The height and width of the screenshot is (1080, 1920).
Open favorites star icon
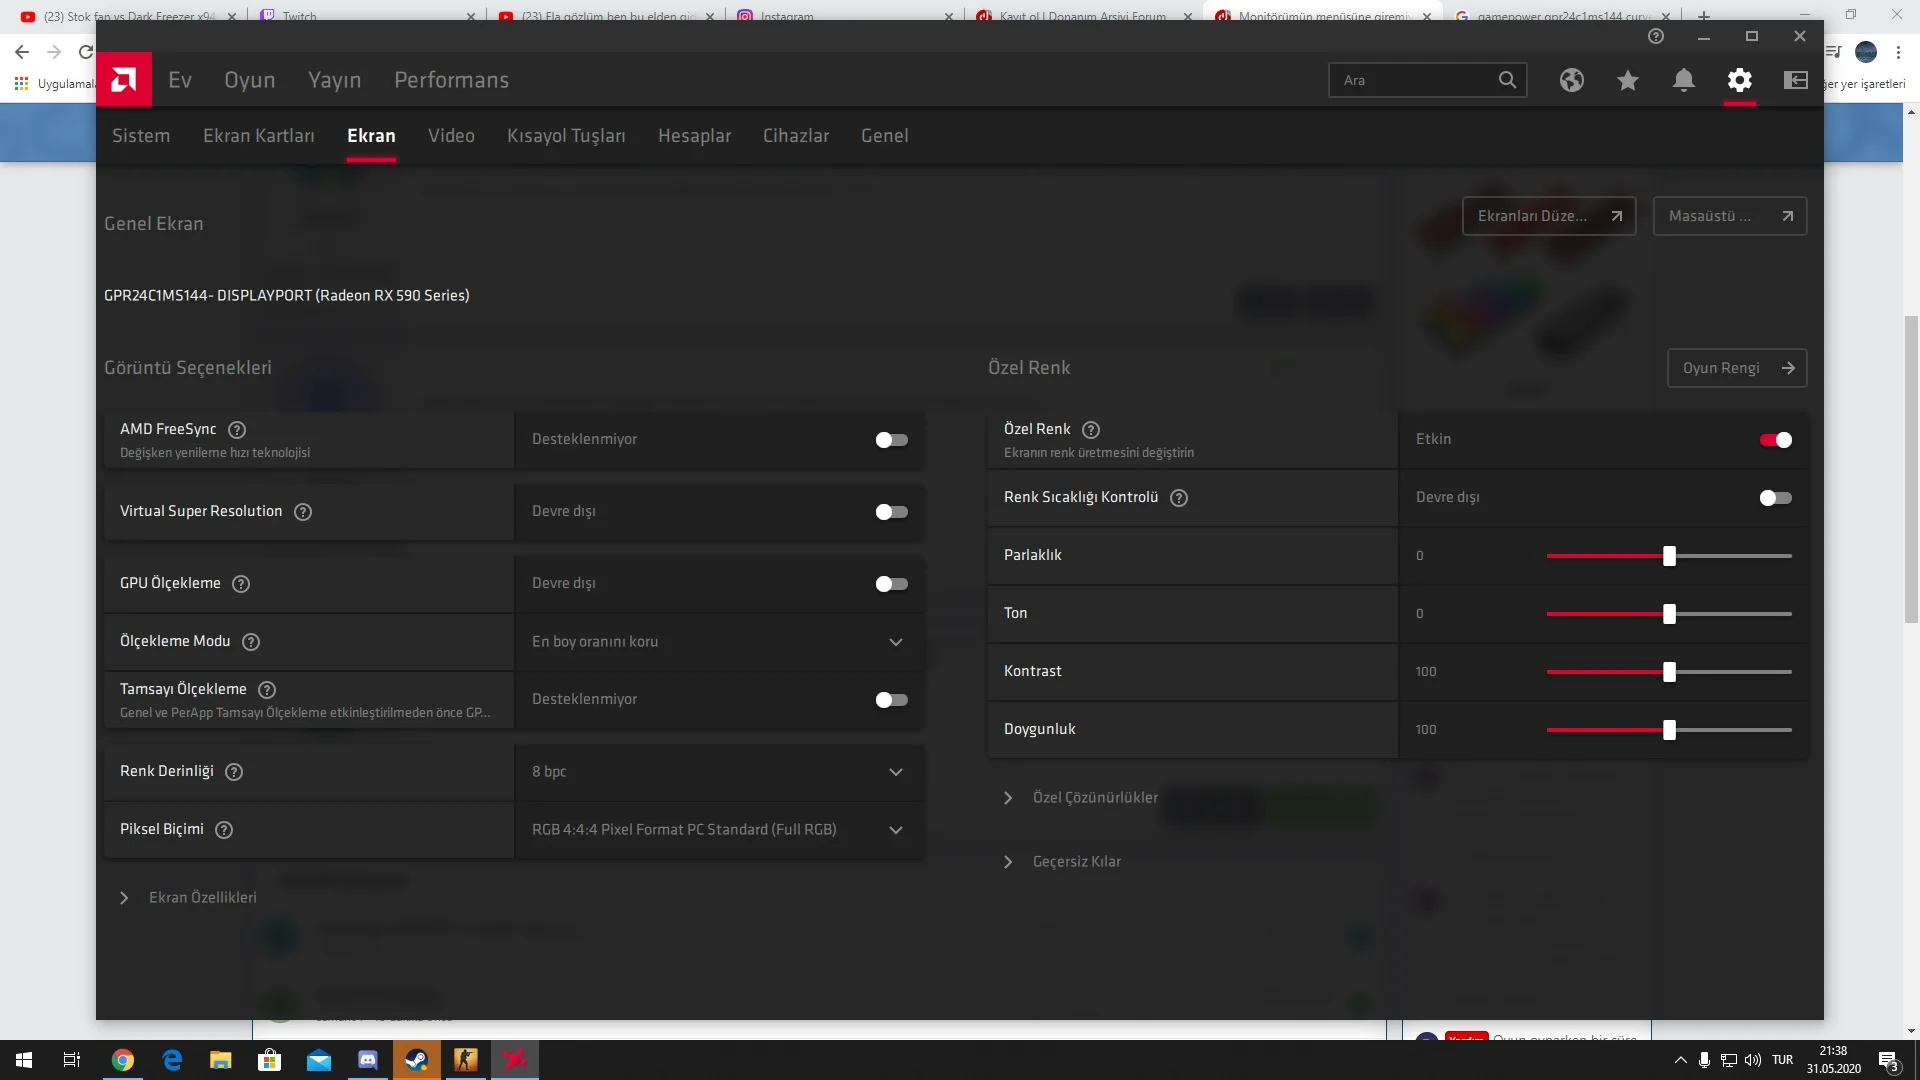(x=1627, y=80)
